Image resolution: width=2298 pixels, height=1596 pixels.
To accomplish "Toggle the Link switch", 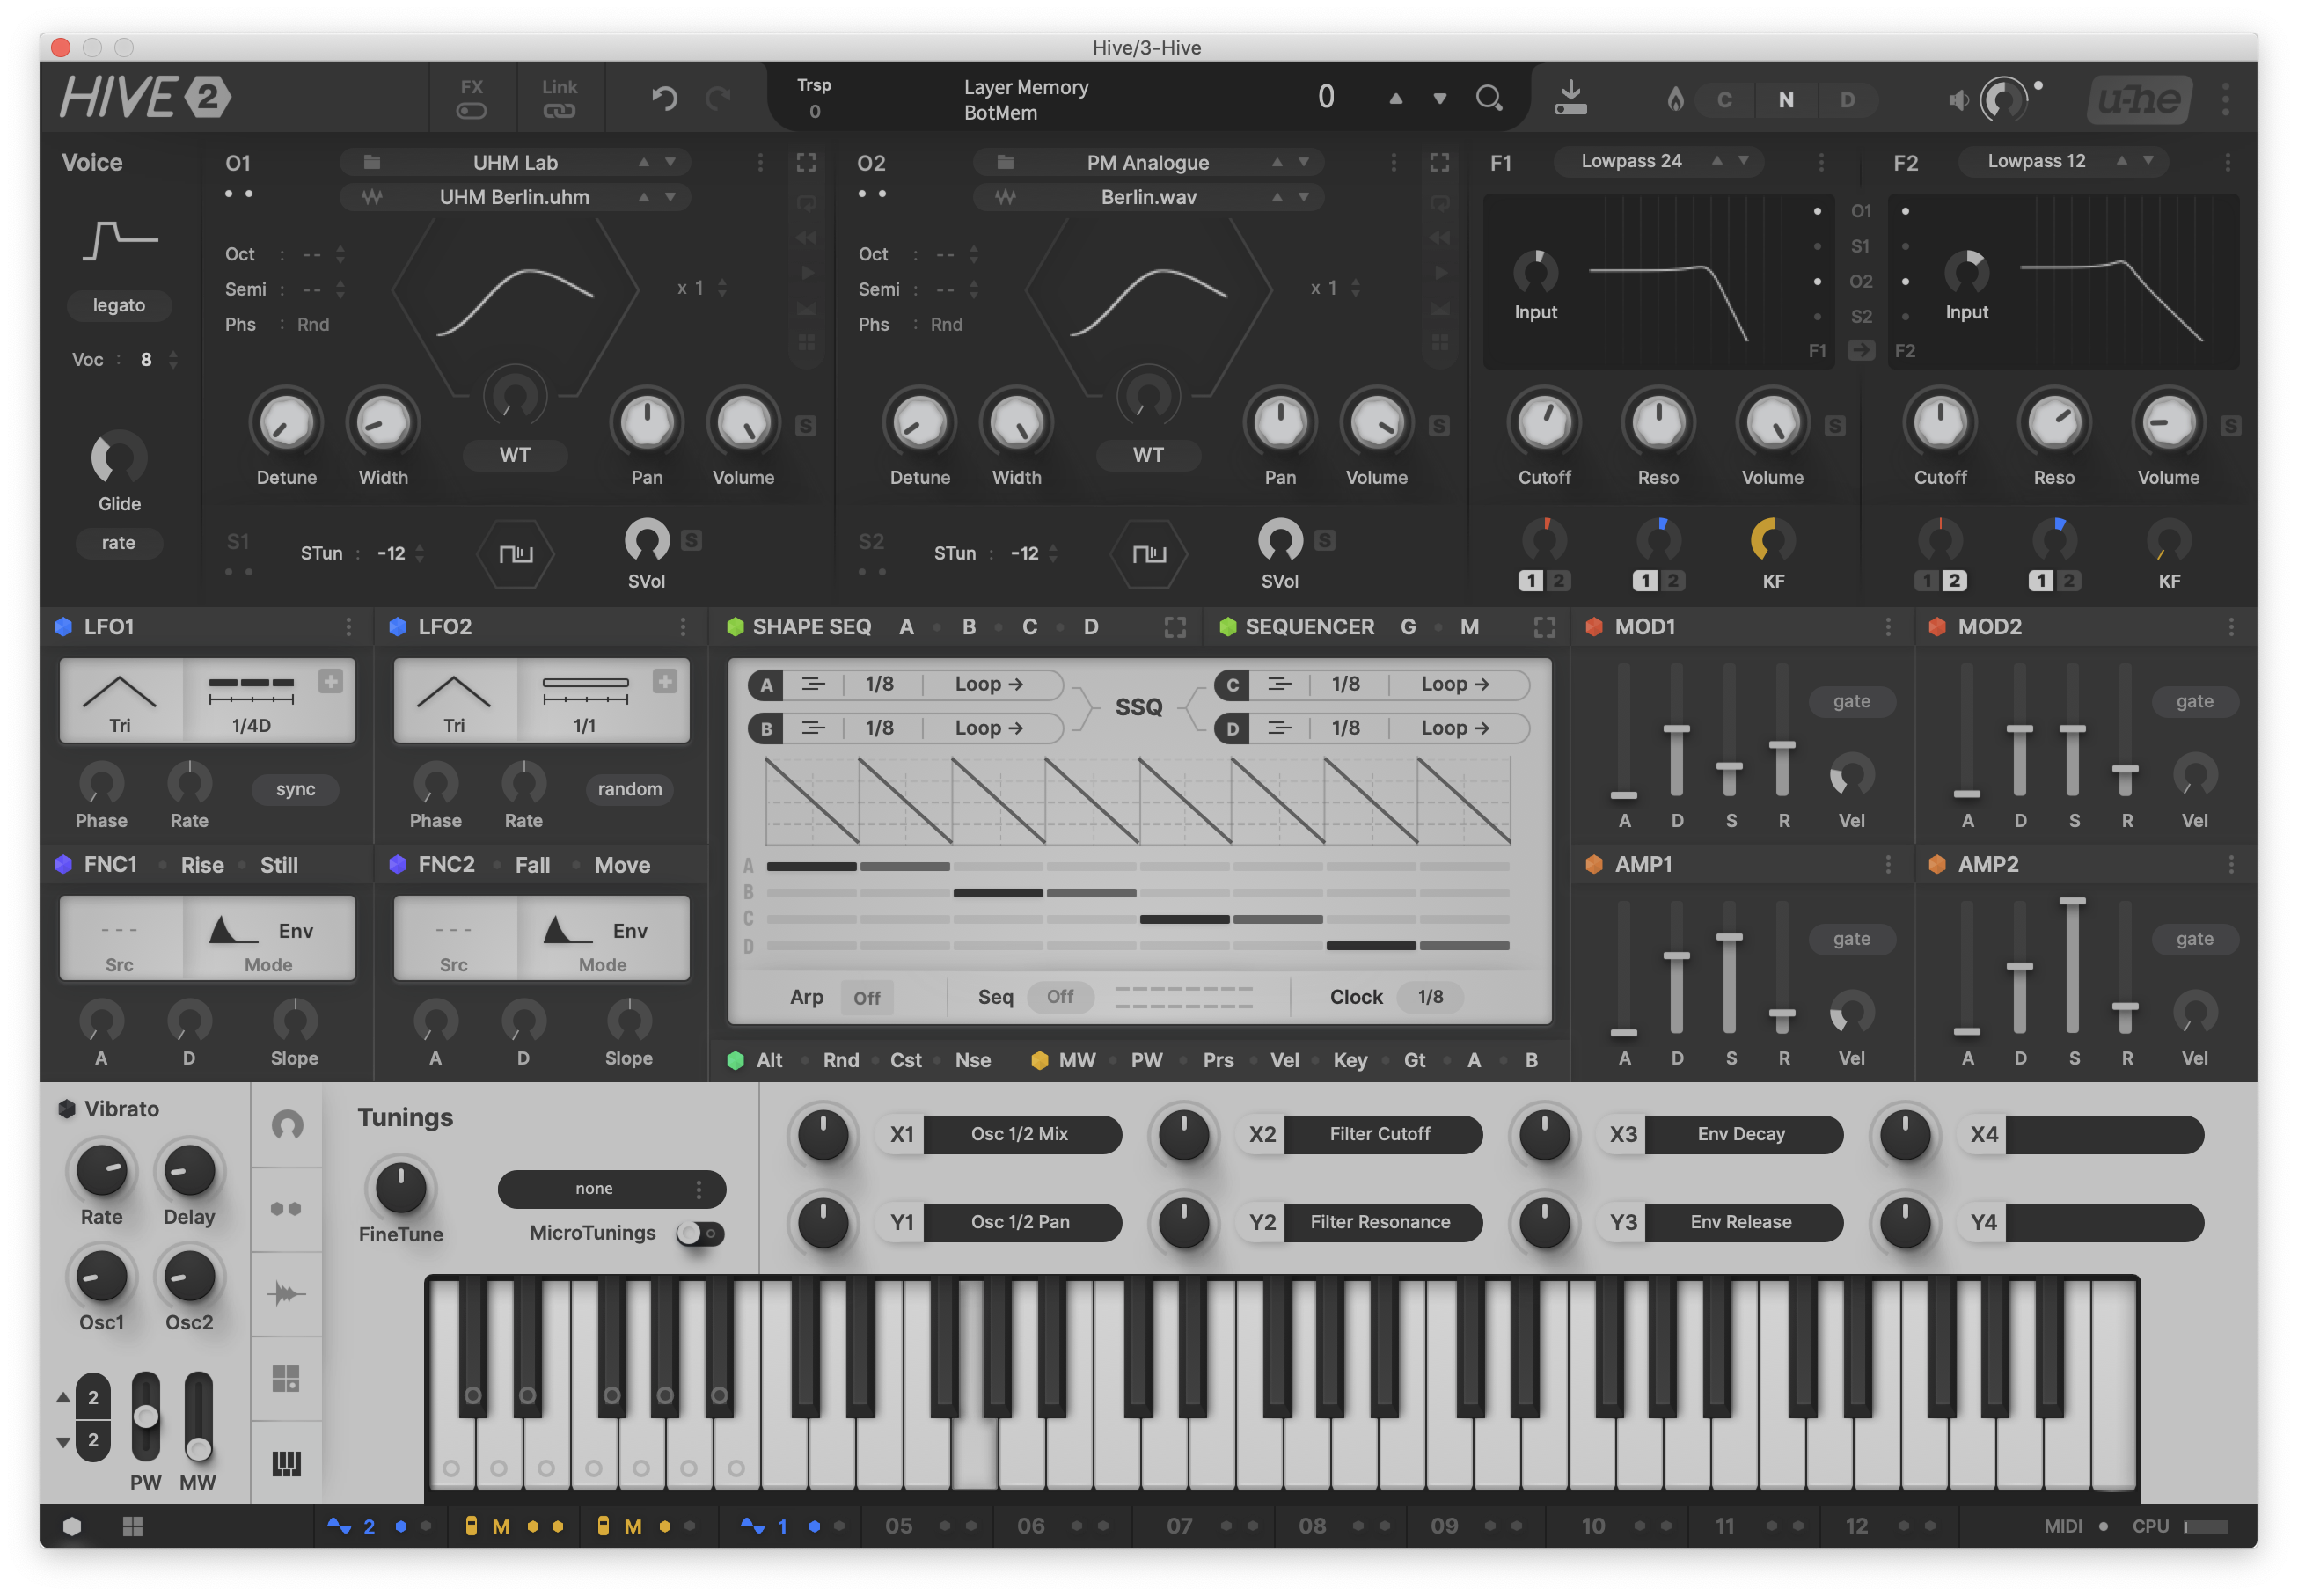I will [559, 111].
